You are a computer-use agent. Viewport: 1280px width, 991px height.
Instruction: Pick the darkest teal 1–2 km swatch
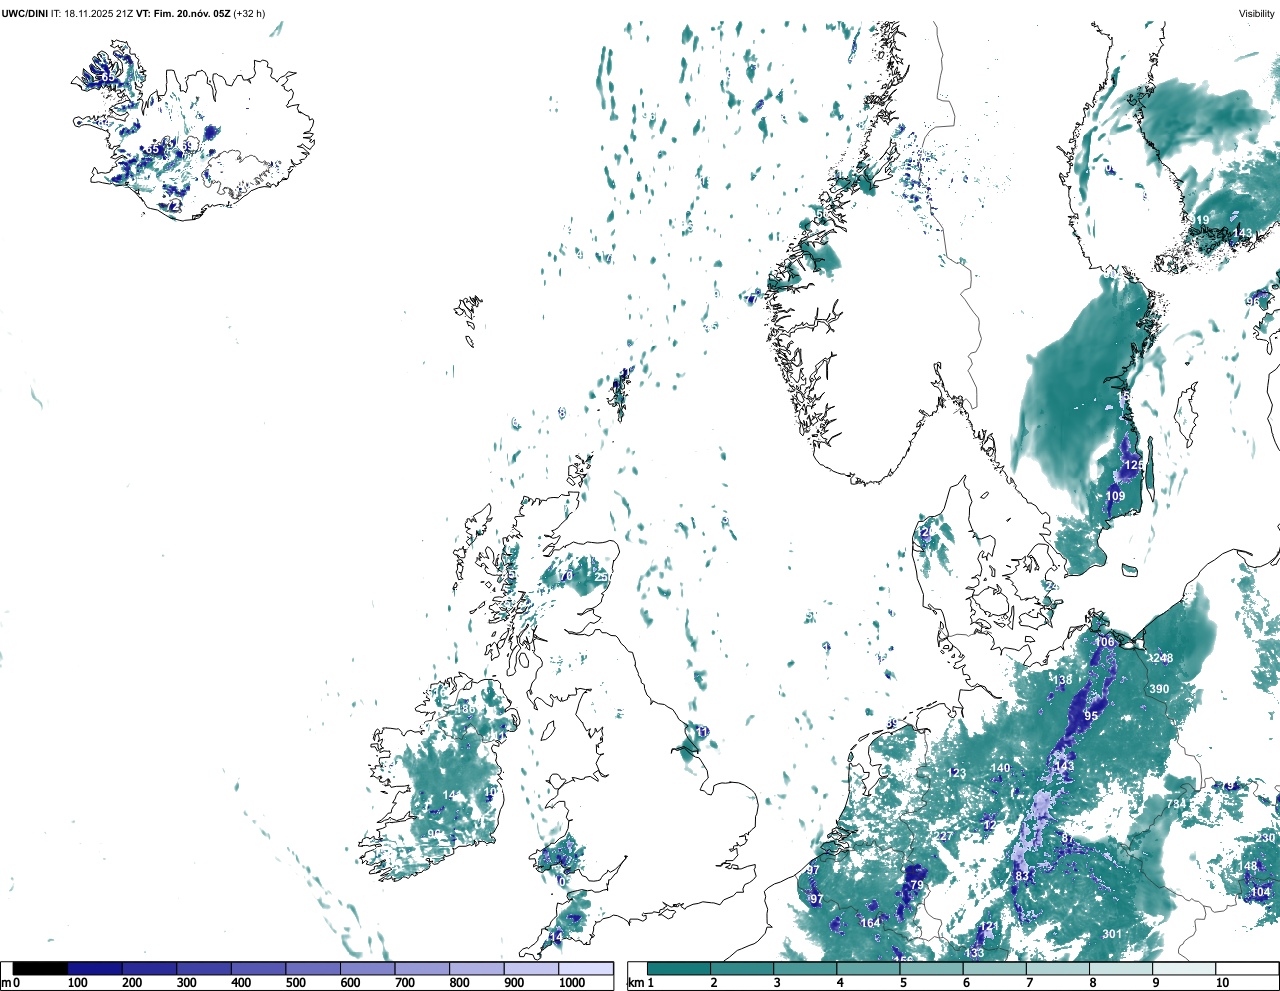click(x=679, y=968)
